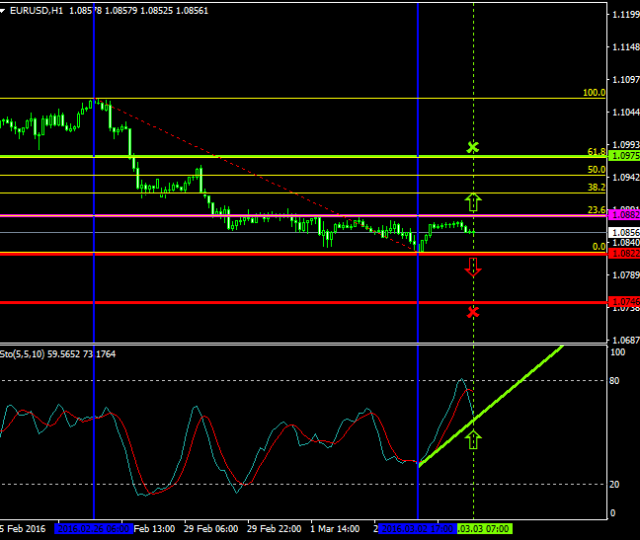Image resolution: width=640 pixels, height=540 pixels.
Task: Click the red 1.0822 price tag
Action: [x=624, y=253]
